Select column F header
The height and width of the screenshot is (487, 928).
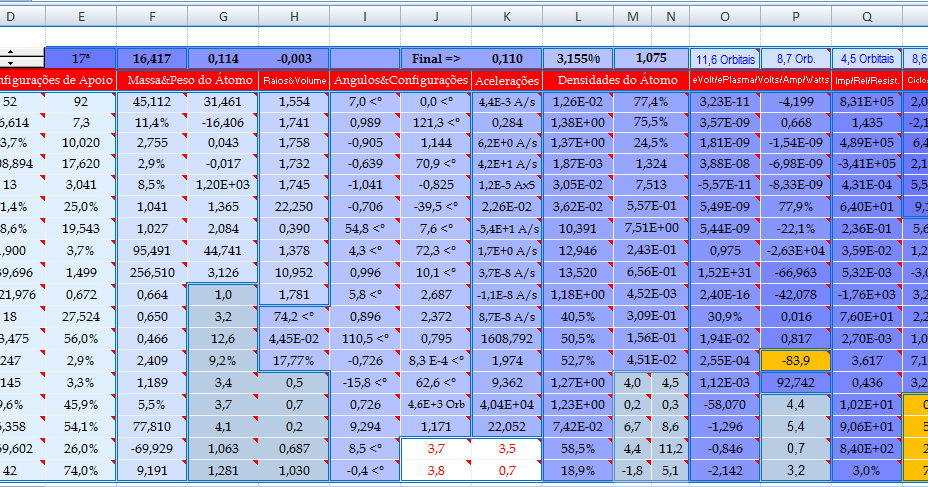click(x=151, y=16)
